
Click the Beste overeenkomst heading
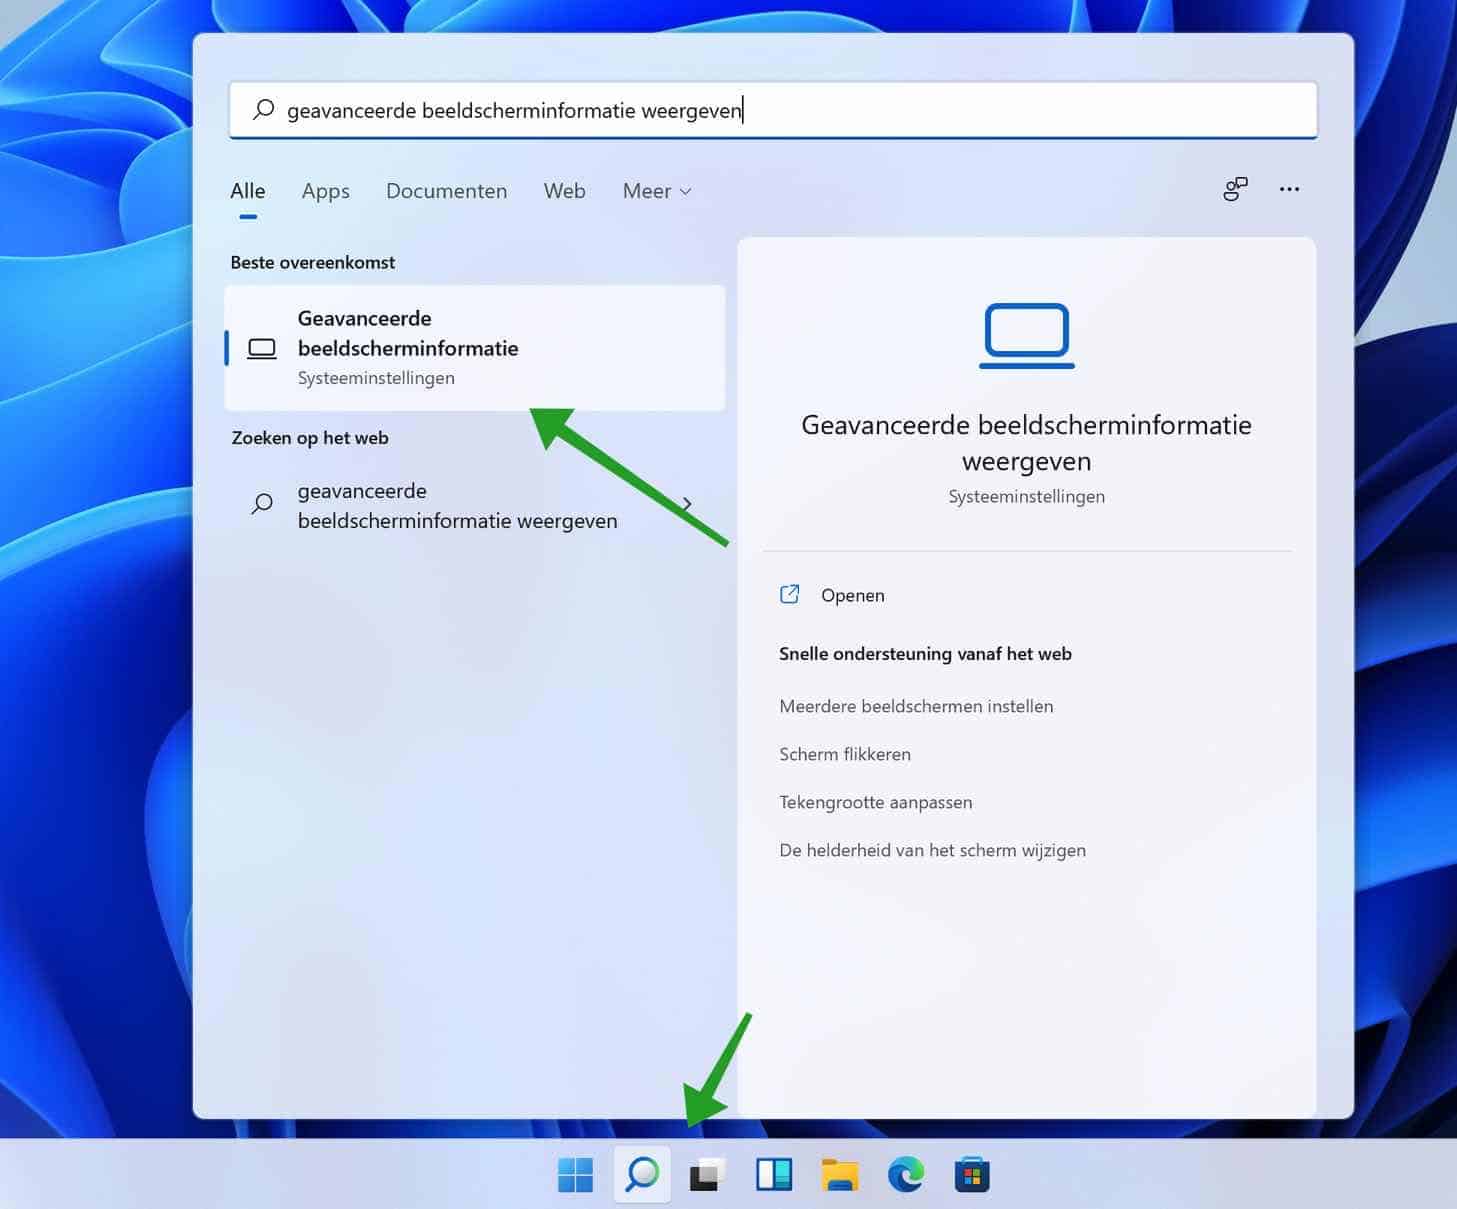click(x=313, y=262)
